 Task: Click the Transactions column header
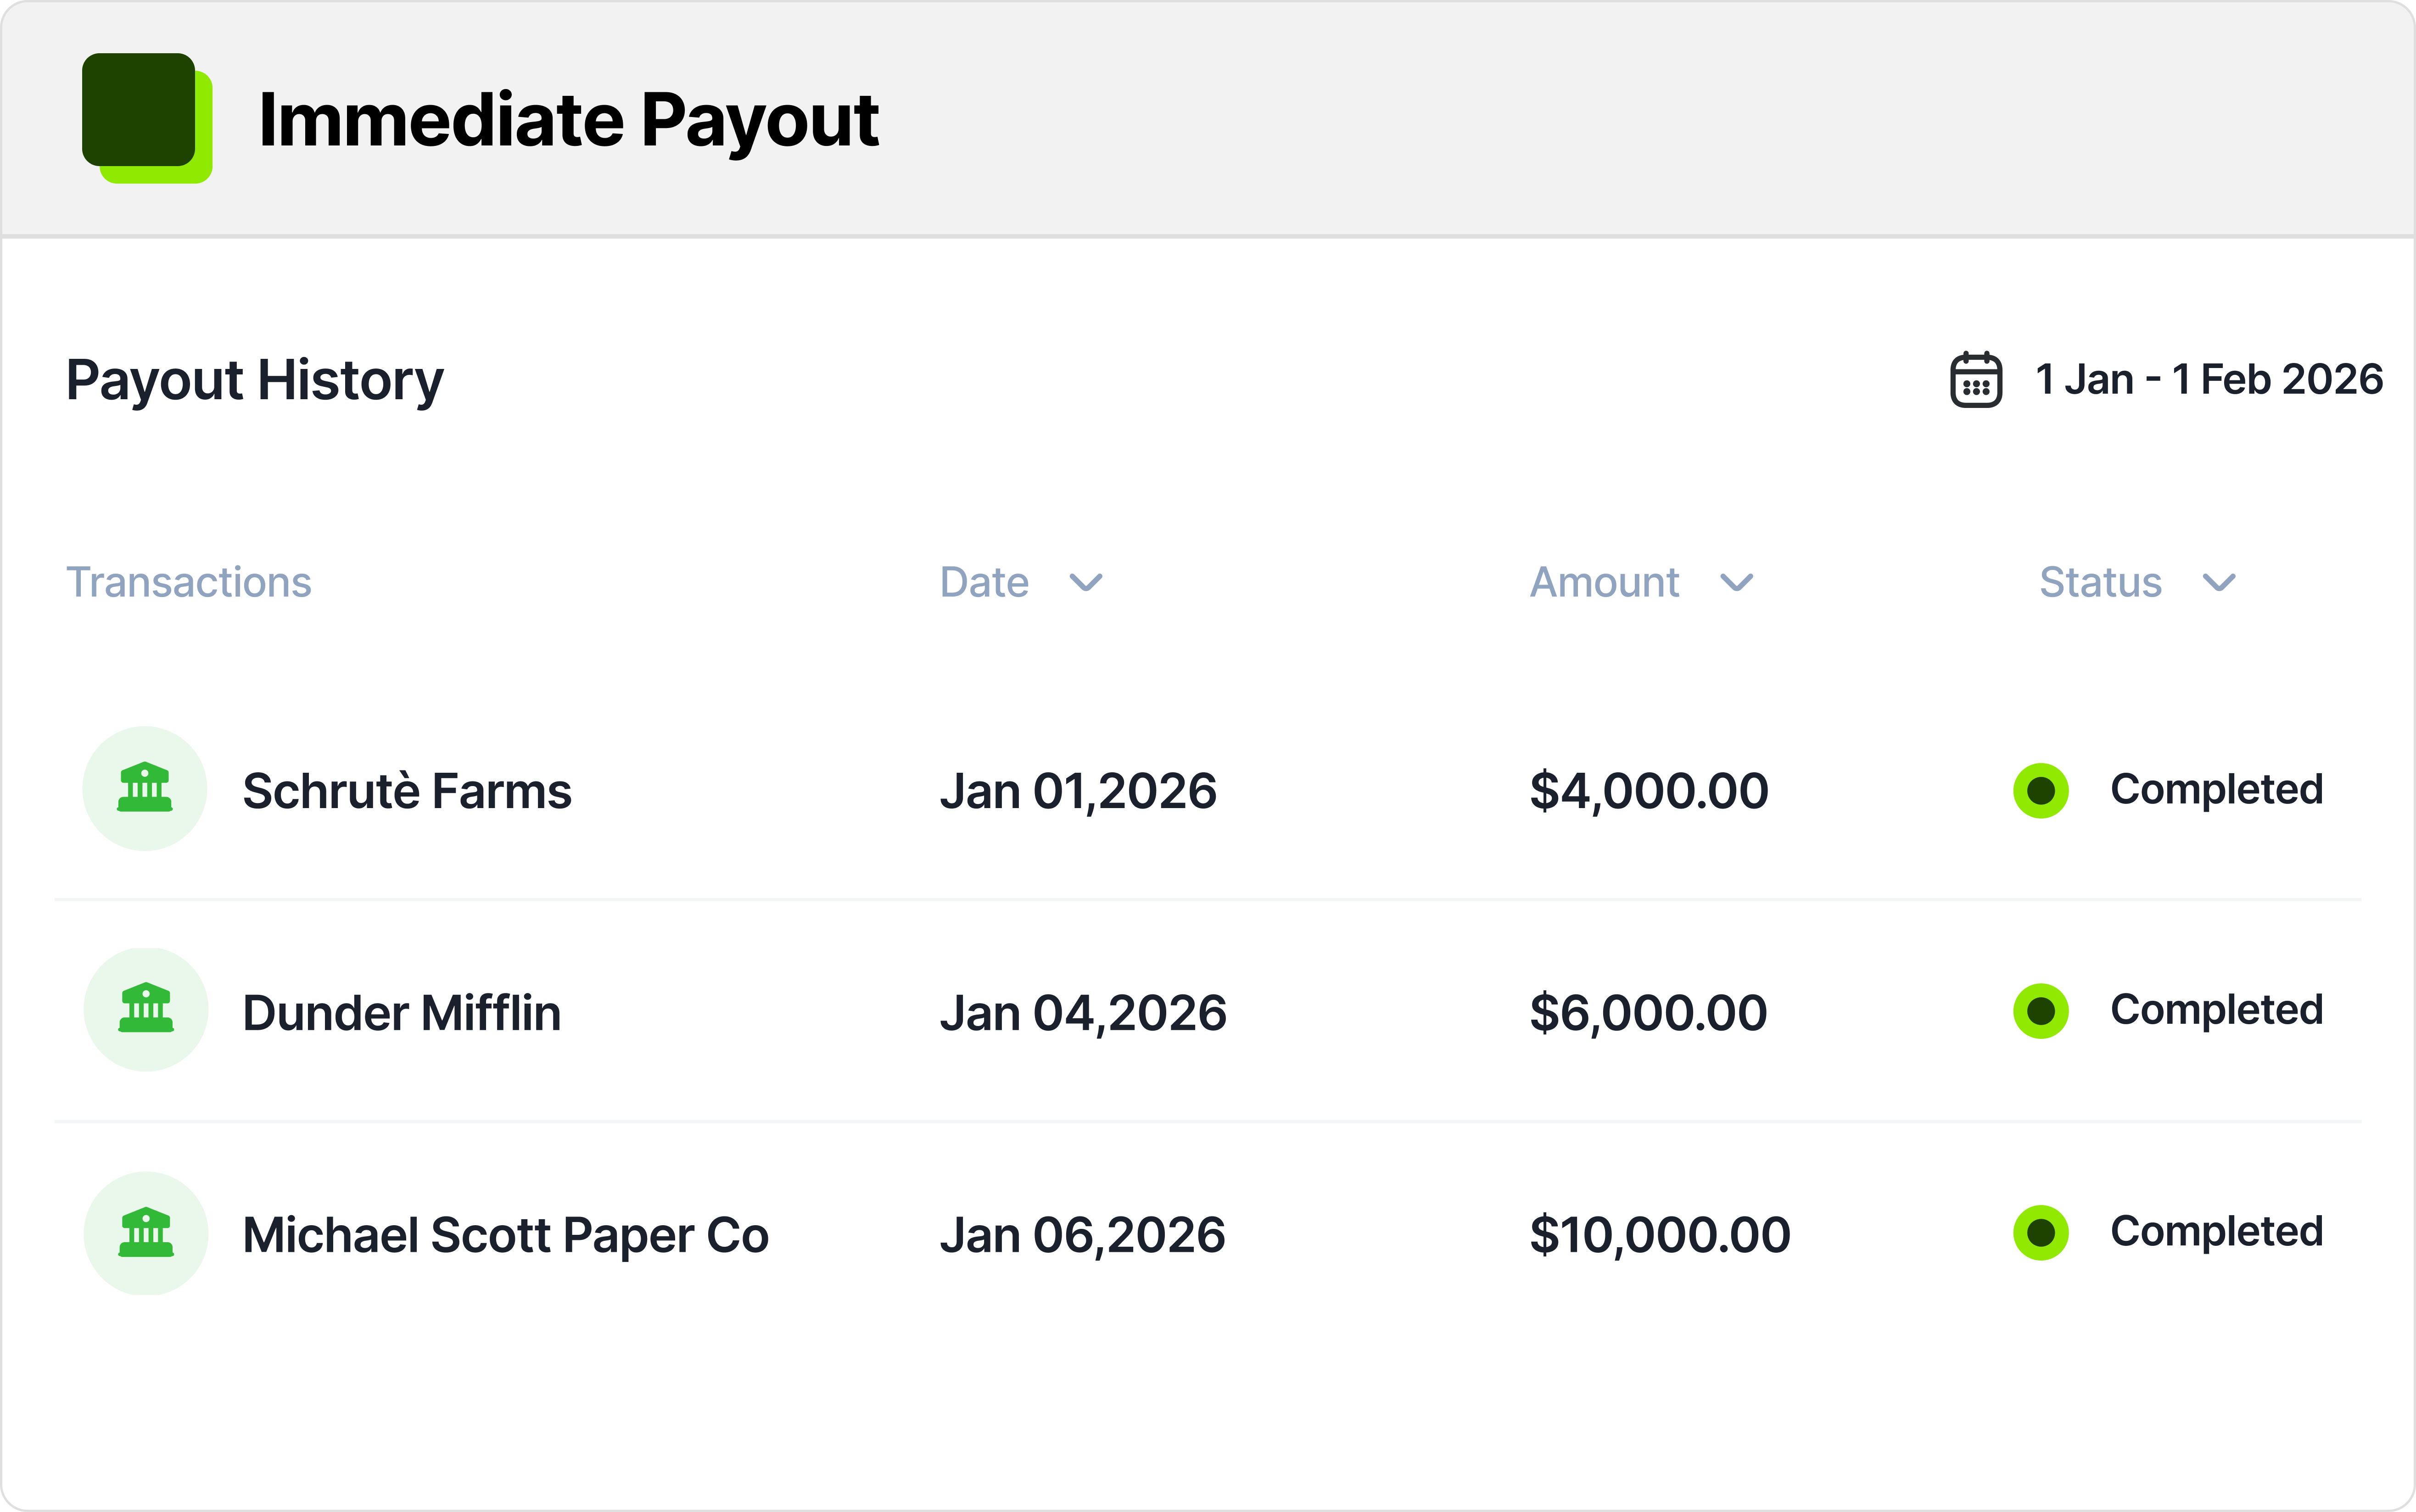[x=189, y=582]
